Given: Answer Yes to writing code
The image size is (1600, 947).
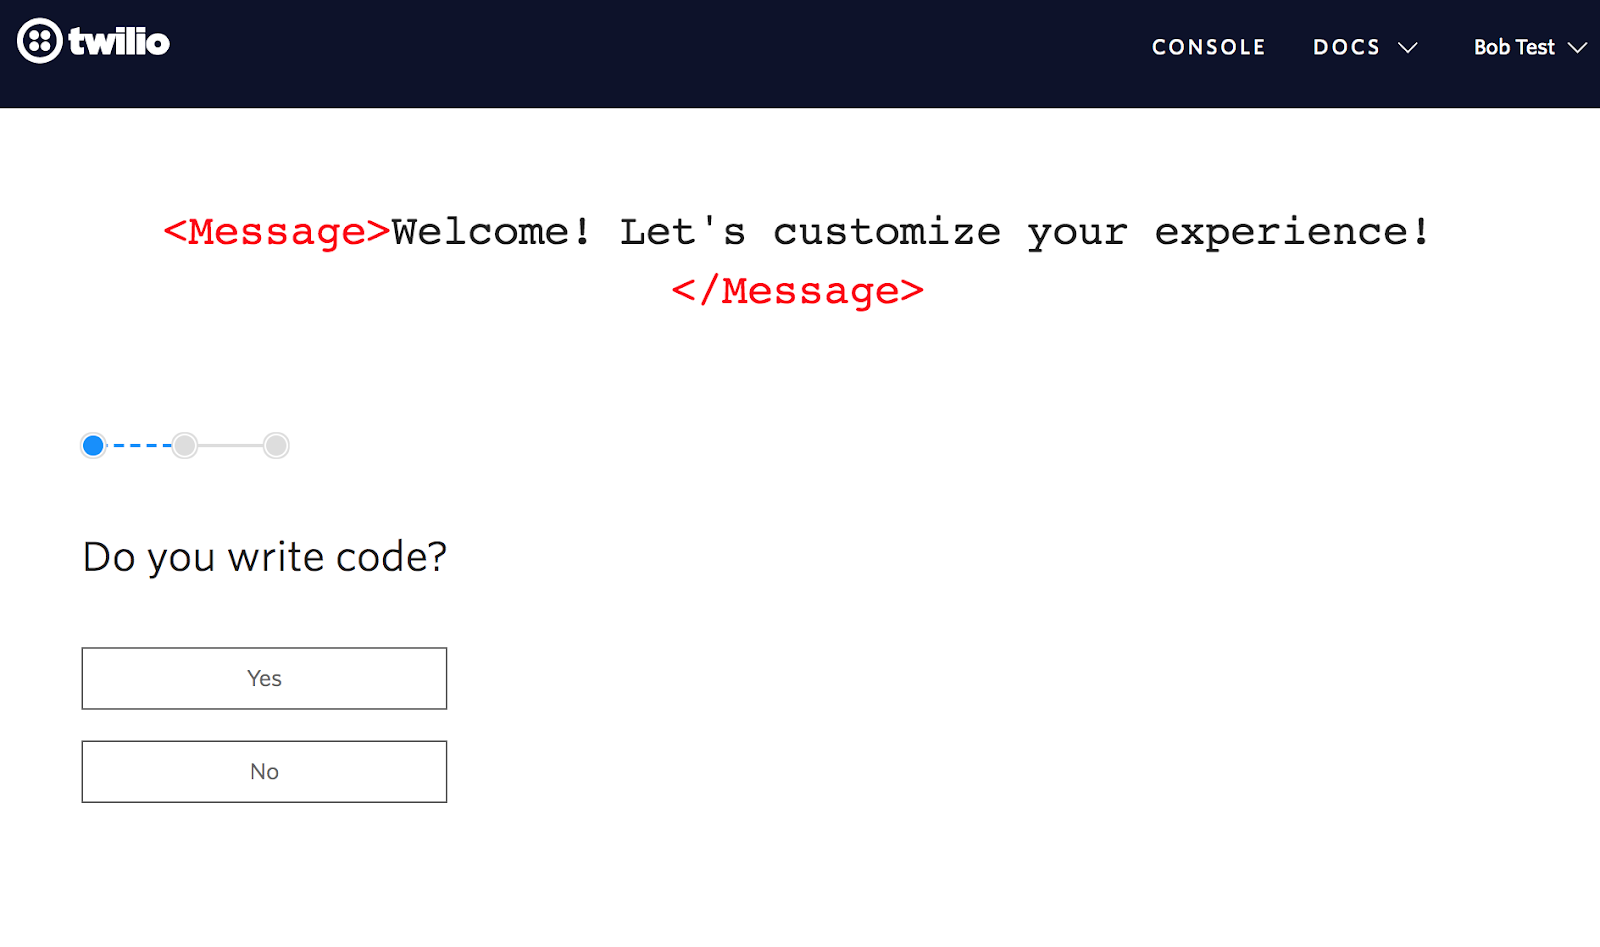Looking at the screenshot, I should (x=264, y=678).
